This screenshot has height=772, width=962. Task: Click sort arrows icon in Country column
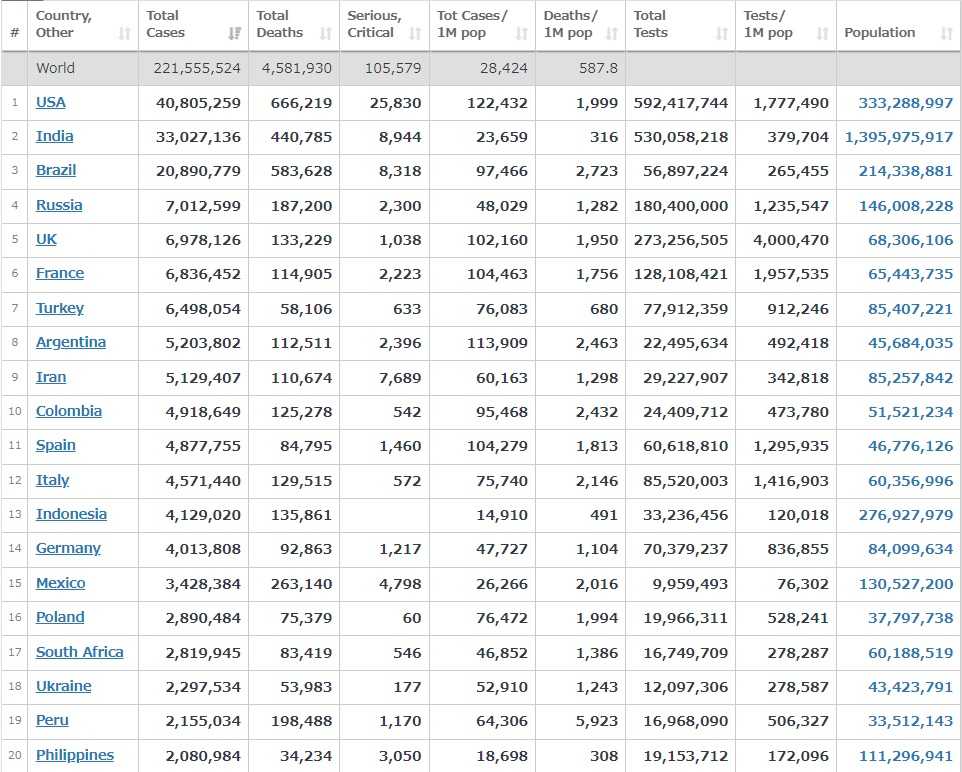tap(125, 33)
